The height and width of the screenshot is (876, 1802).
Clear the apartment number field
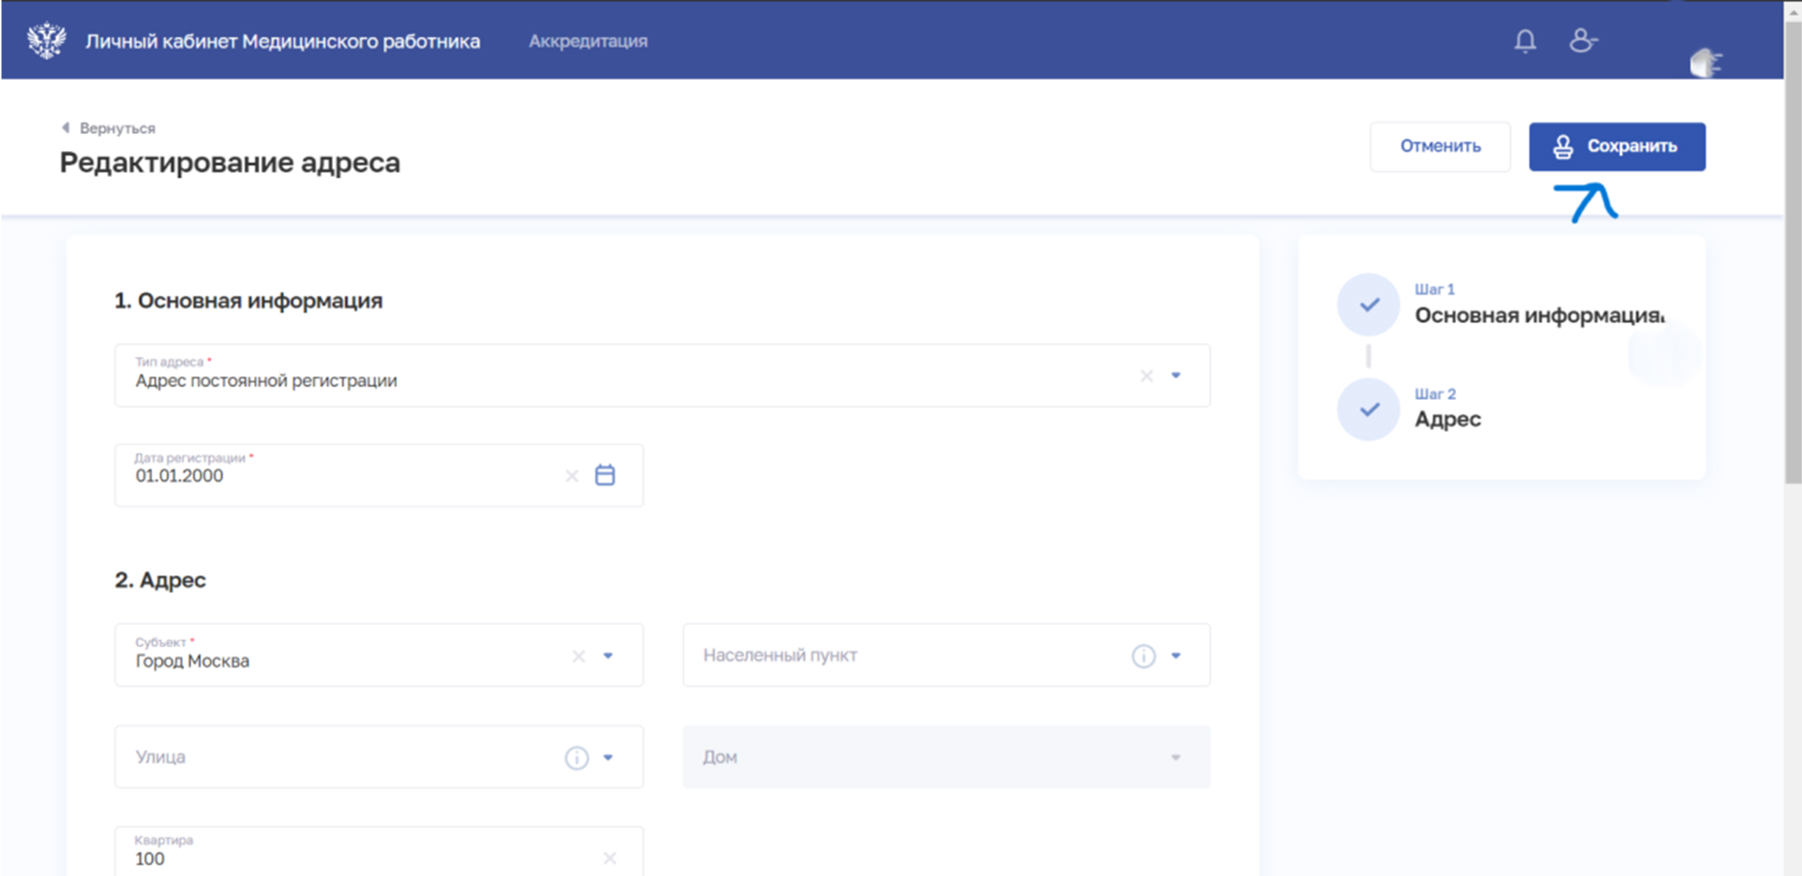pyautogui.click(x=610, y=858)
